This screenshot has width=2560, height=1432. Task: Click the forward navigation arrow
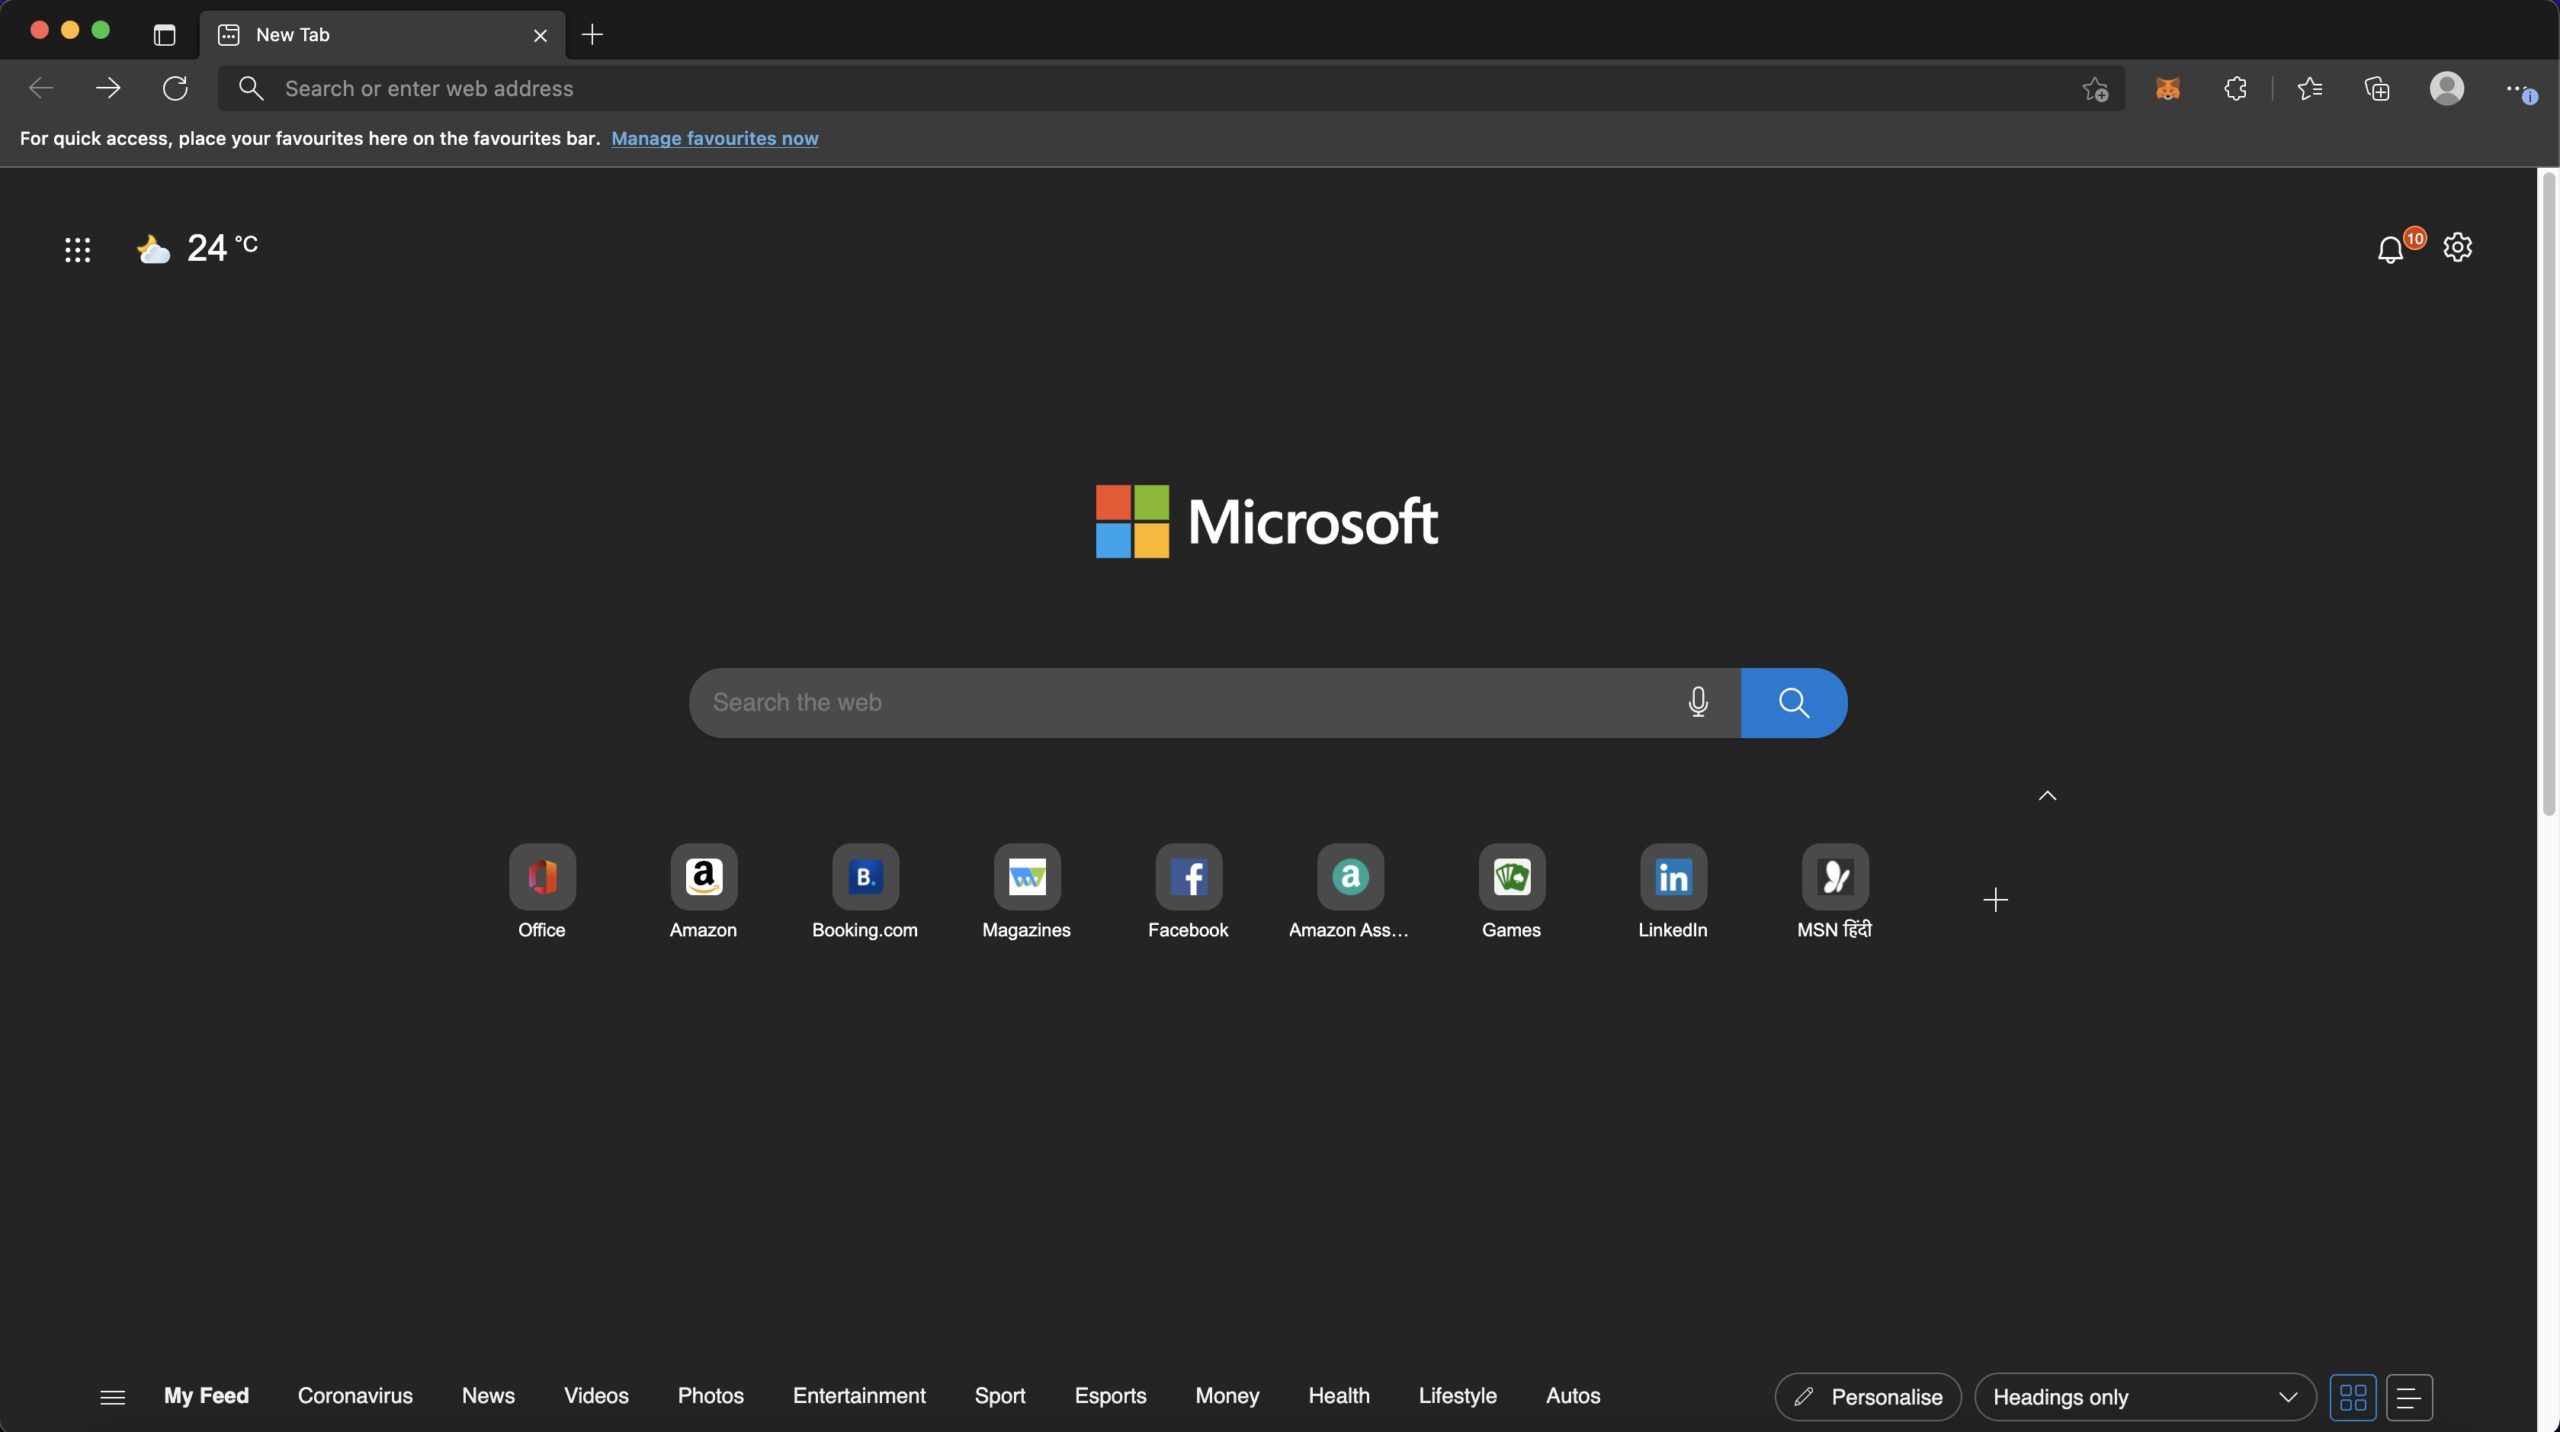(x=108, y=88)
